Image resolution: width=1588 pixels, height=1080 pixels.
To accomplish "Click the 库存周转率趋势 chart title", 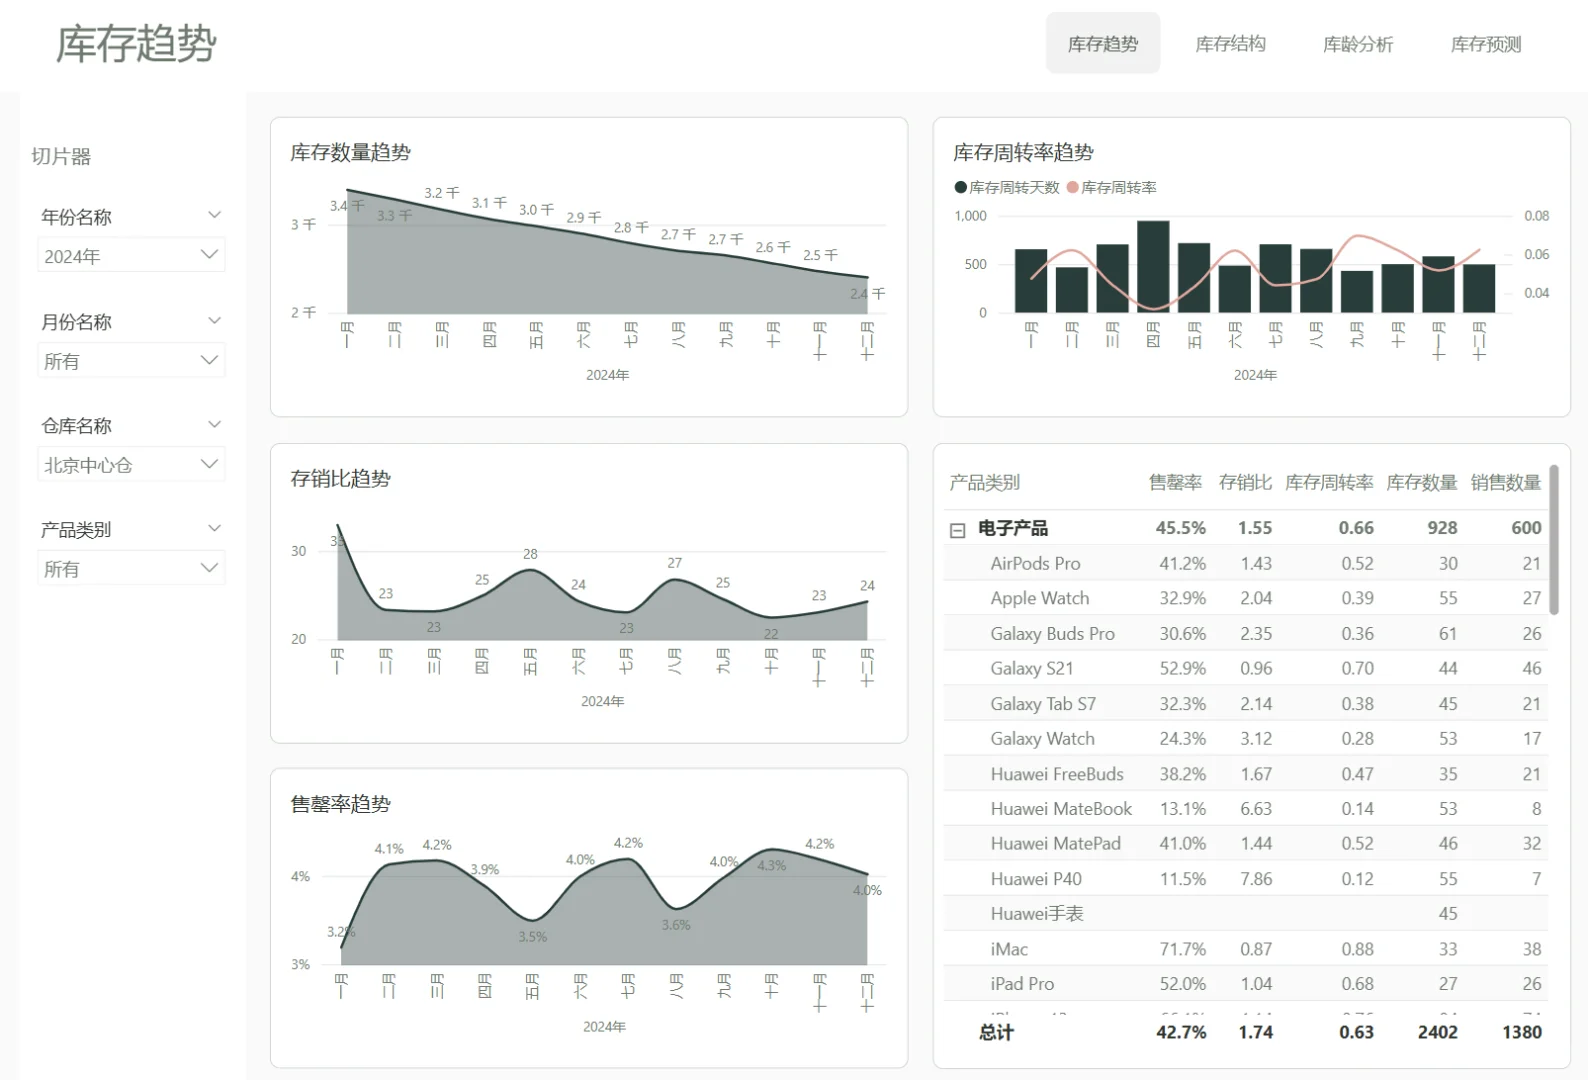I will [x=1023, y=152].
